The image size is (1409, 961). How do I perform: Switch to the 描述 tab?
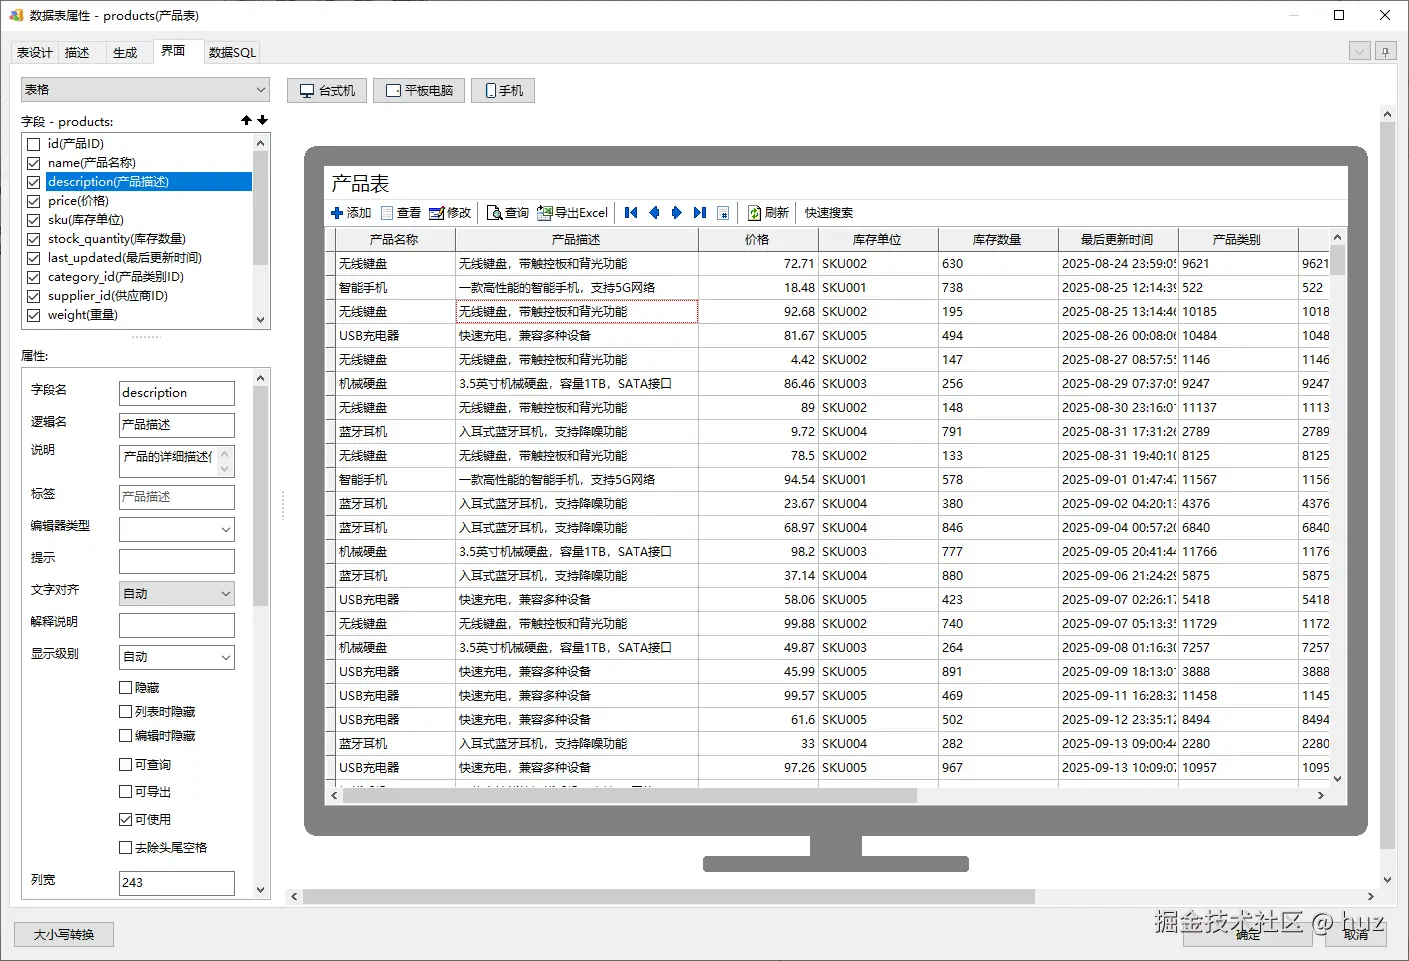[x=77, y=53]
